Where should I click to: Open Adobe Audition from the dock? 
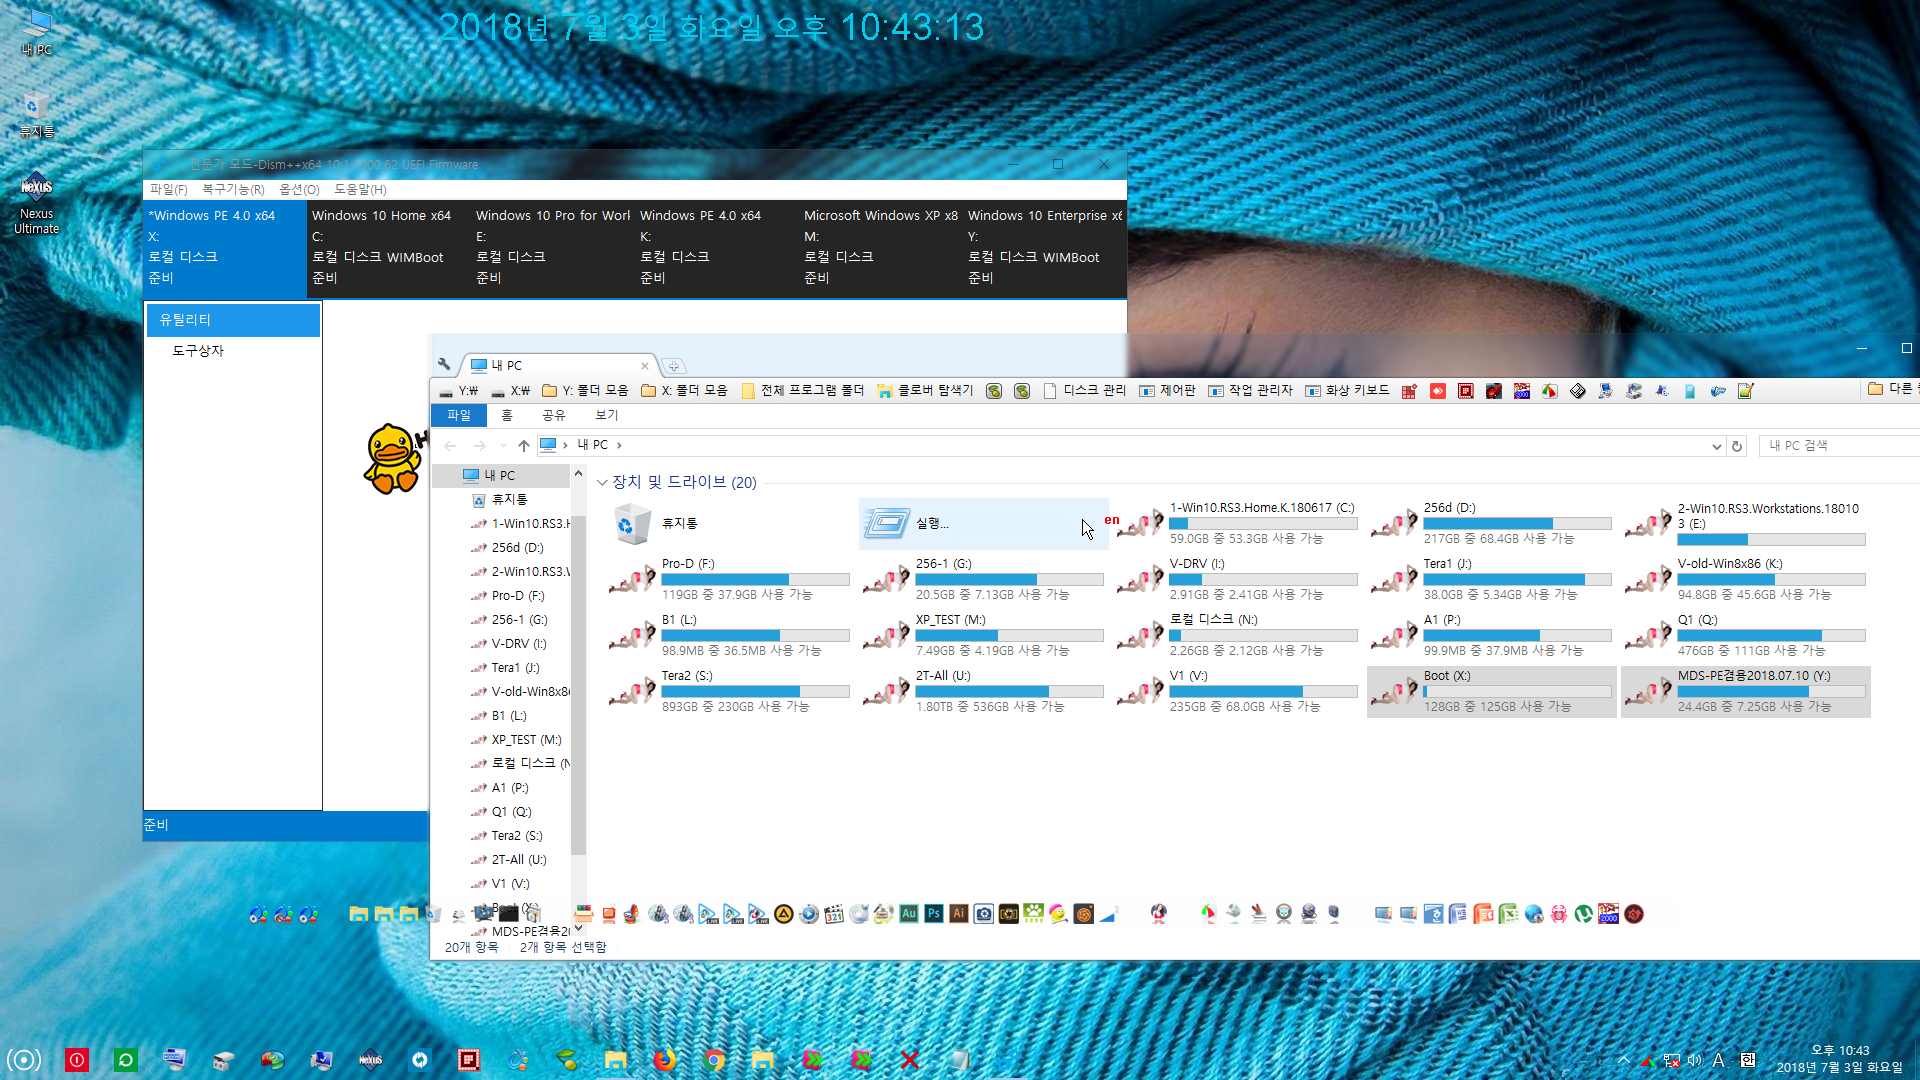(908, 913)
